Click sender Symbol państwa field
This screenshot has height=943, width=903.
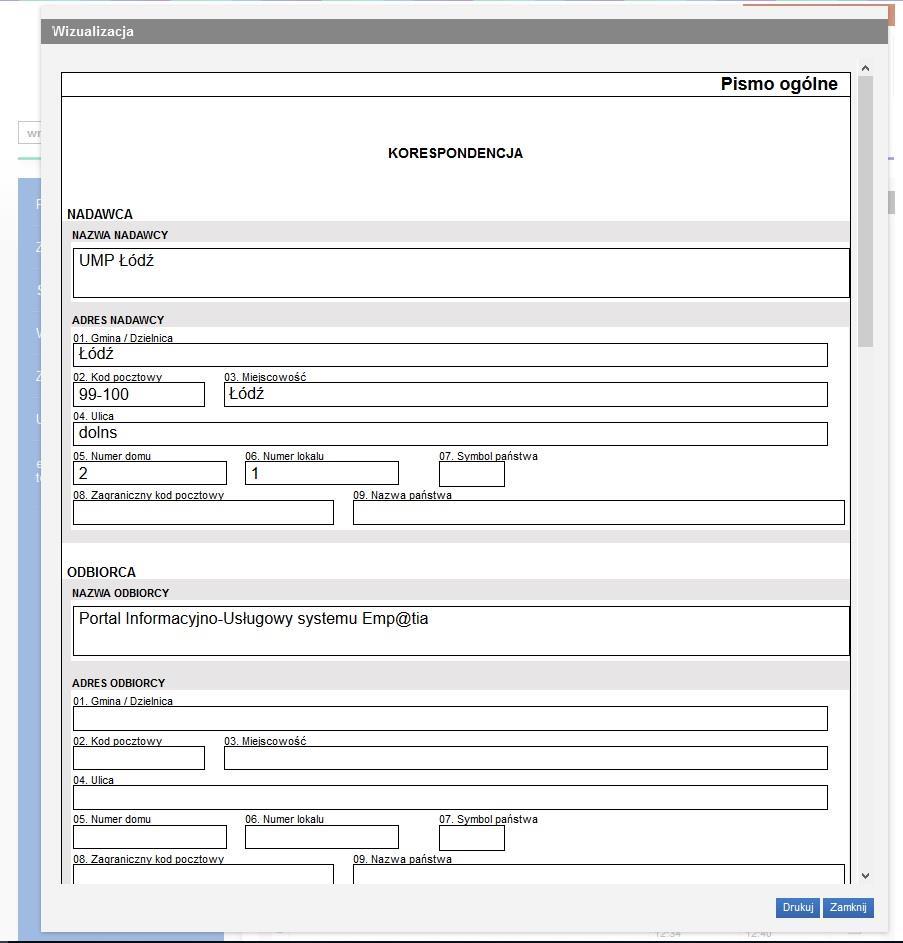click(x=472, y=474)
